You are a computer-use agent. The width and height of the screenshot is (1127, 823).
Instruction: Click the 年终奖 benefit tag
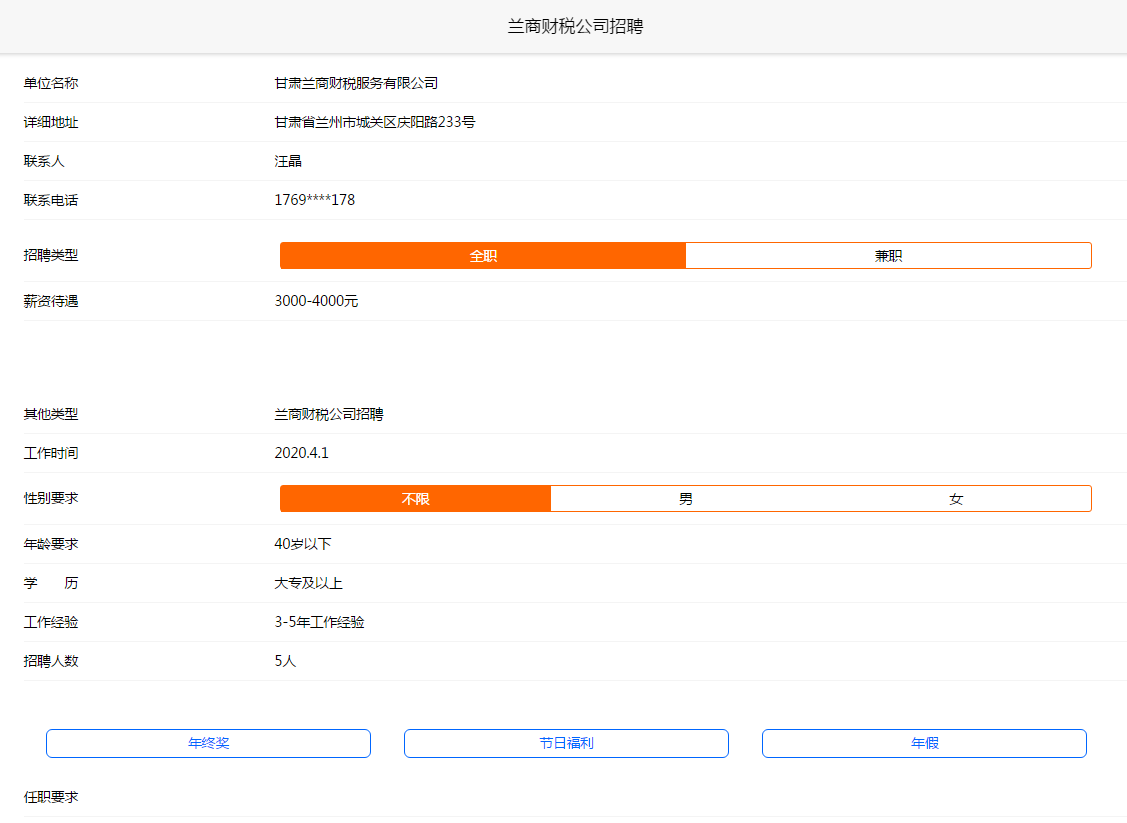[208, 744]
